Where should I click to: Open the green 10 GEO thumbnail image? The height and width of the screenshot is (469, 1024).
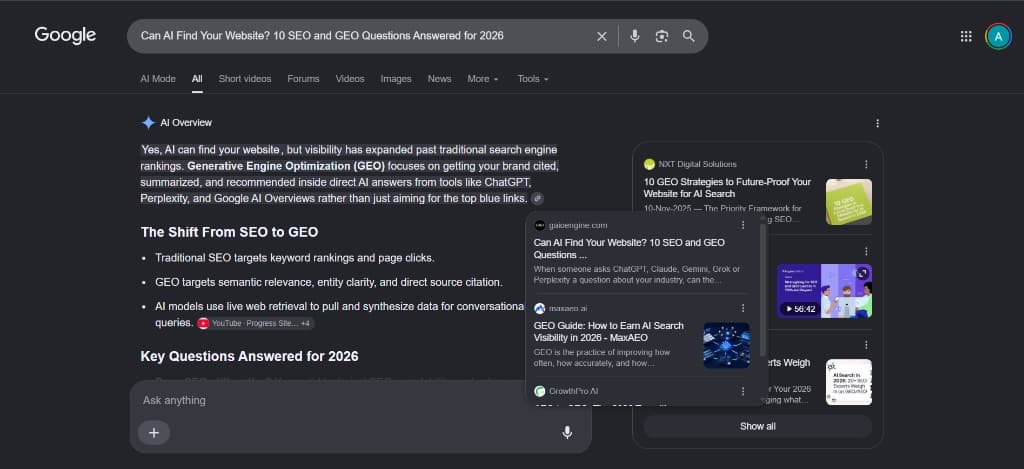(848, 202)
